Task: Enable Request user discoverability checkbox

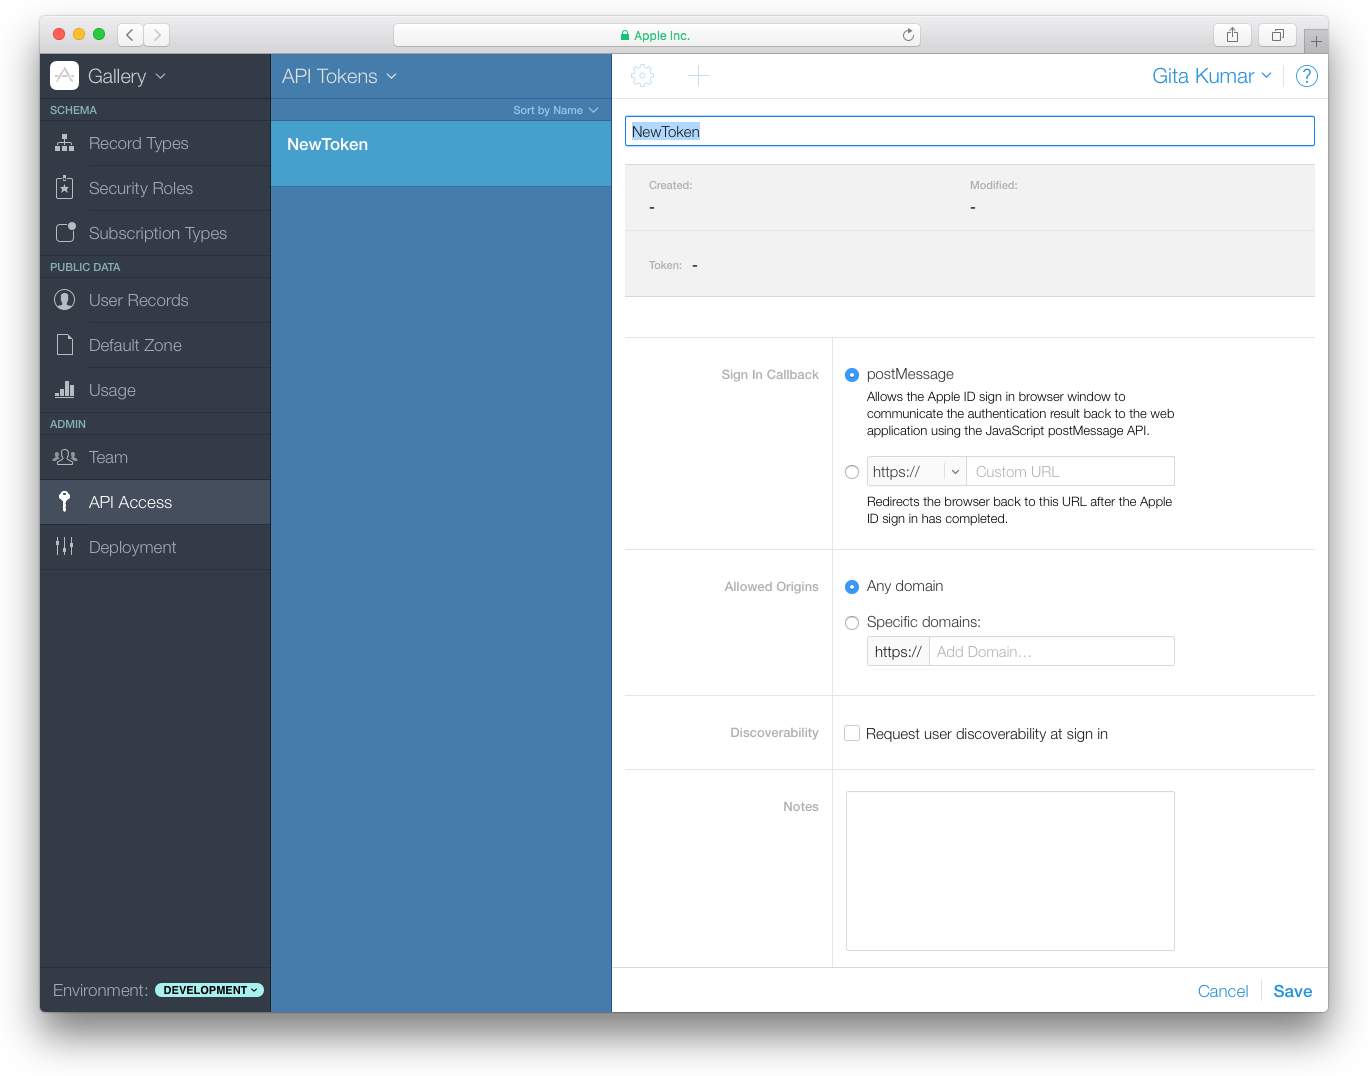Action: (852, 733)
